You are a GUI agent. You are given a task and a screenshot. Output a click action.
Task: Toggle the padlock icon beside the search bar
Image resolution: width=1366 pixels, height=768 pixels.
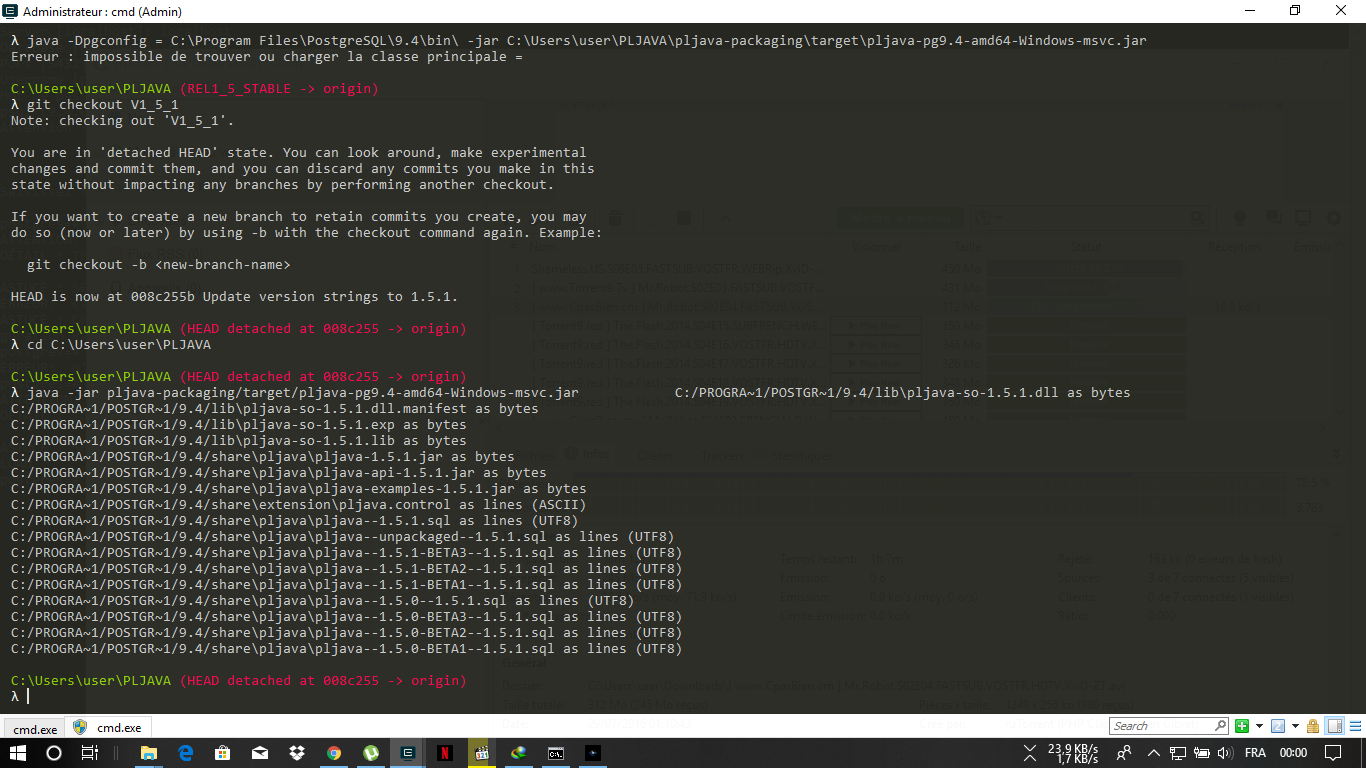point(1313,726)
